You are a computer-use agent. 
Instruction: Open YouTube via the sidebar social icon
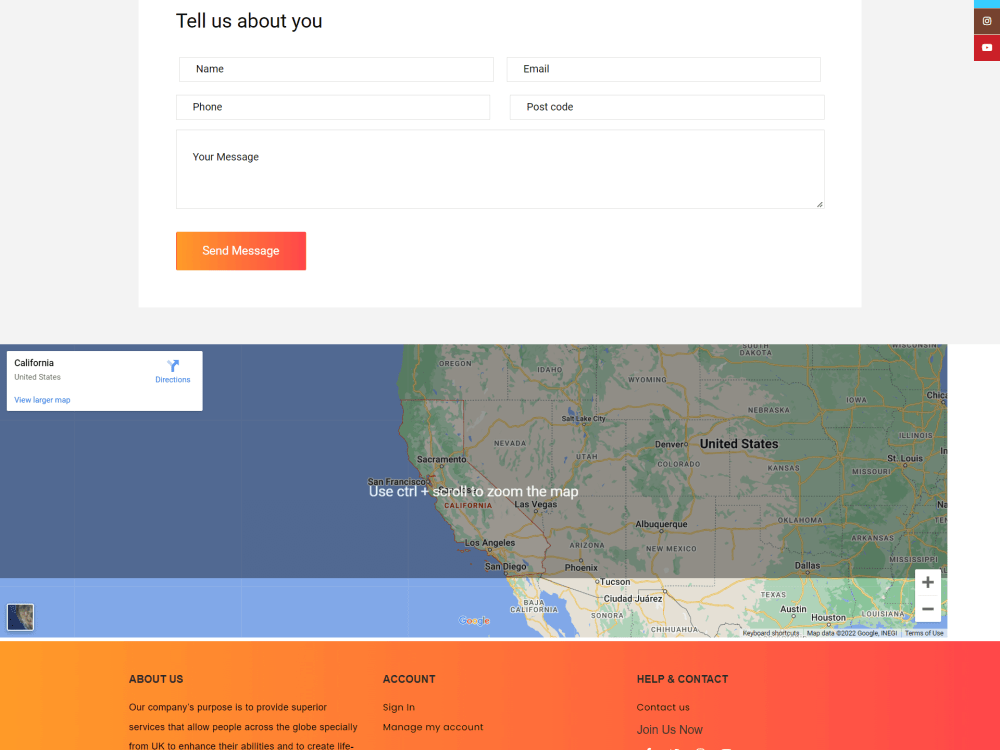(x=986, y=47)
